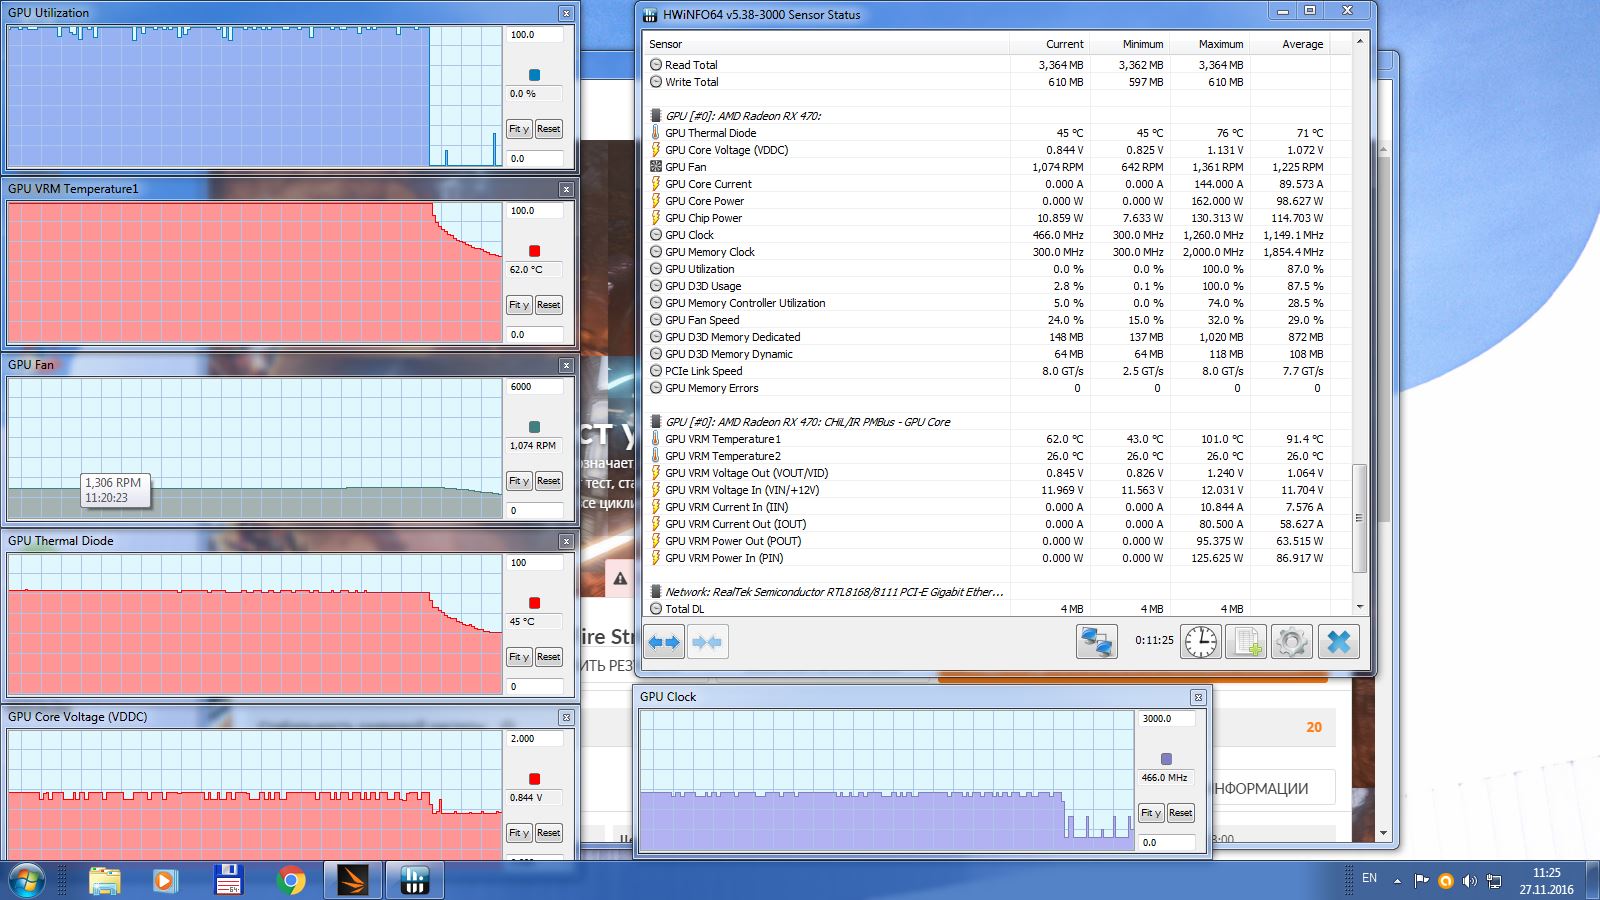This screenshot has height=900, width=1600.
Task: Click the red swatch in GPU VRM Temperature1 graph
Action: tap(534, 251)
